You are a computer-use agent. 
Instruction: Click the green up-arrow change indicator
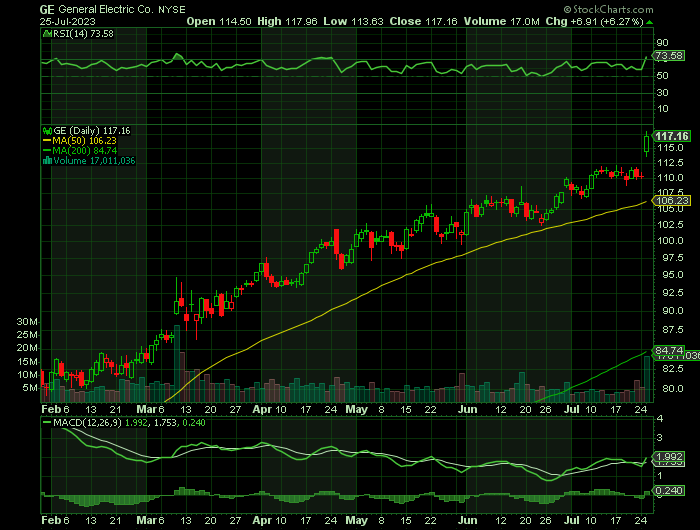650,22
